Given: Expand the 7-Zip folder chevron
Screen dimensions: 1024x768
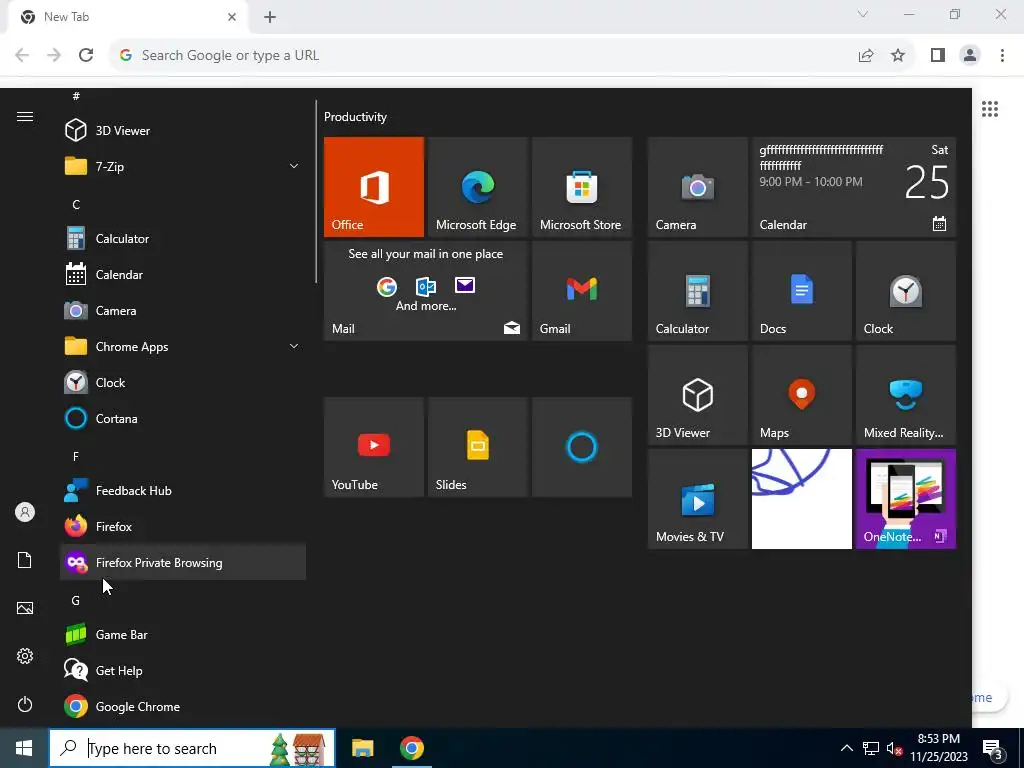Looking at the screenshot, I should [x=294, y=166].
